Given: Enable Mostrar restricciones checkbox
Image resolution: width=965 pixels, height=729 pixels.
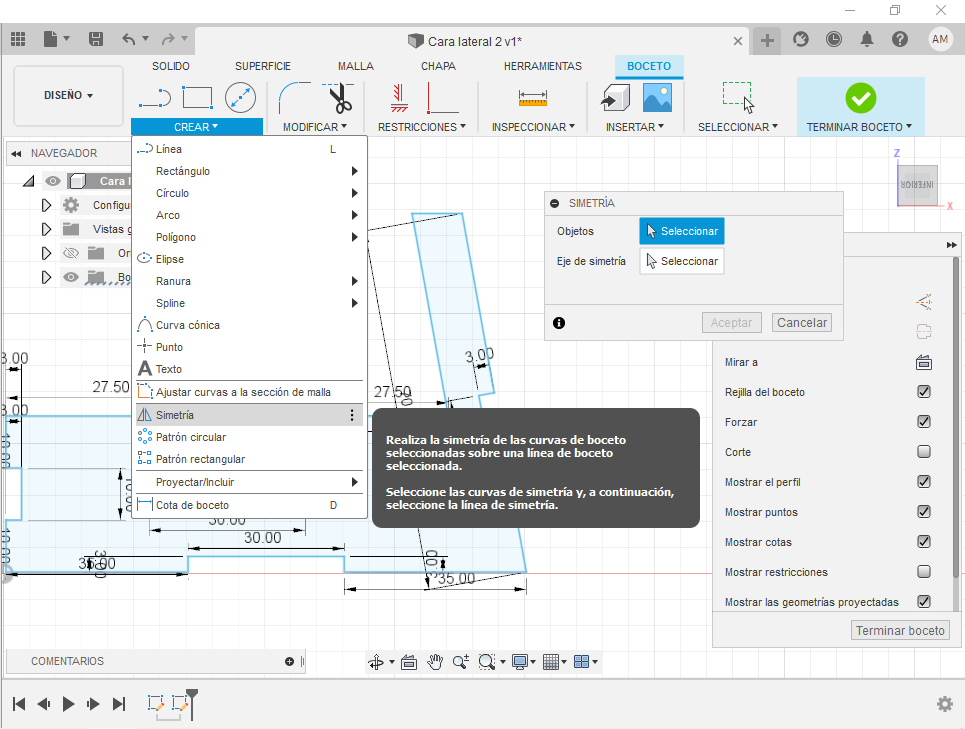Looking at the screenshot, I should click(x=924, y=572).
